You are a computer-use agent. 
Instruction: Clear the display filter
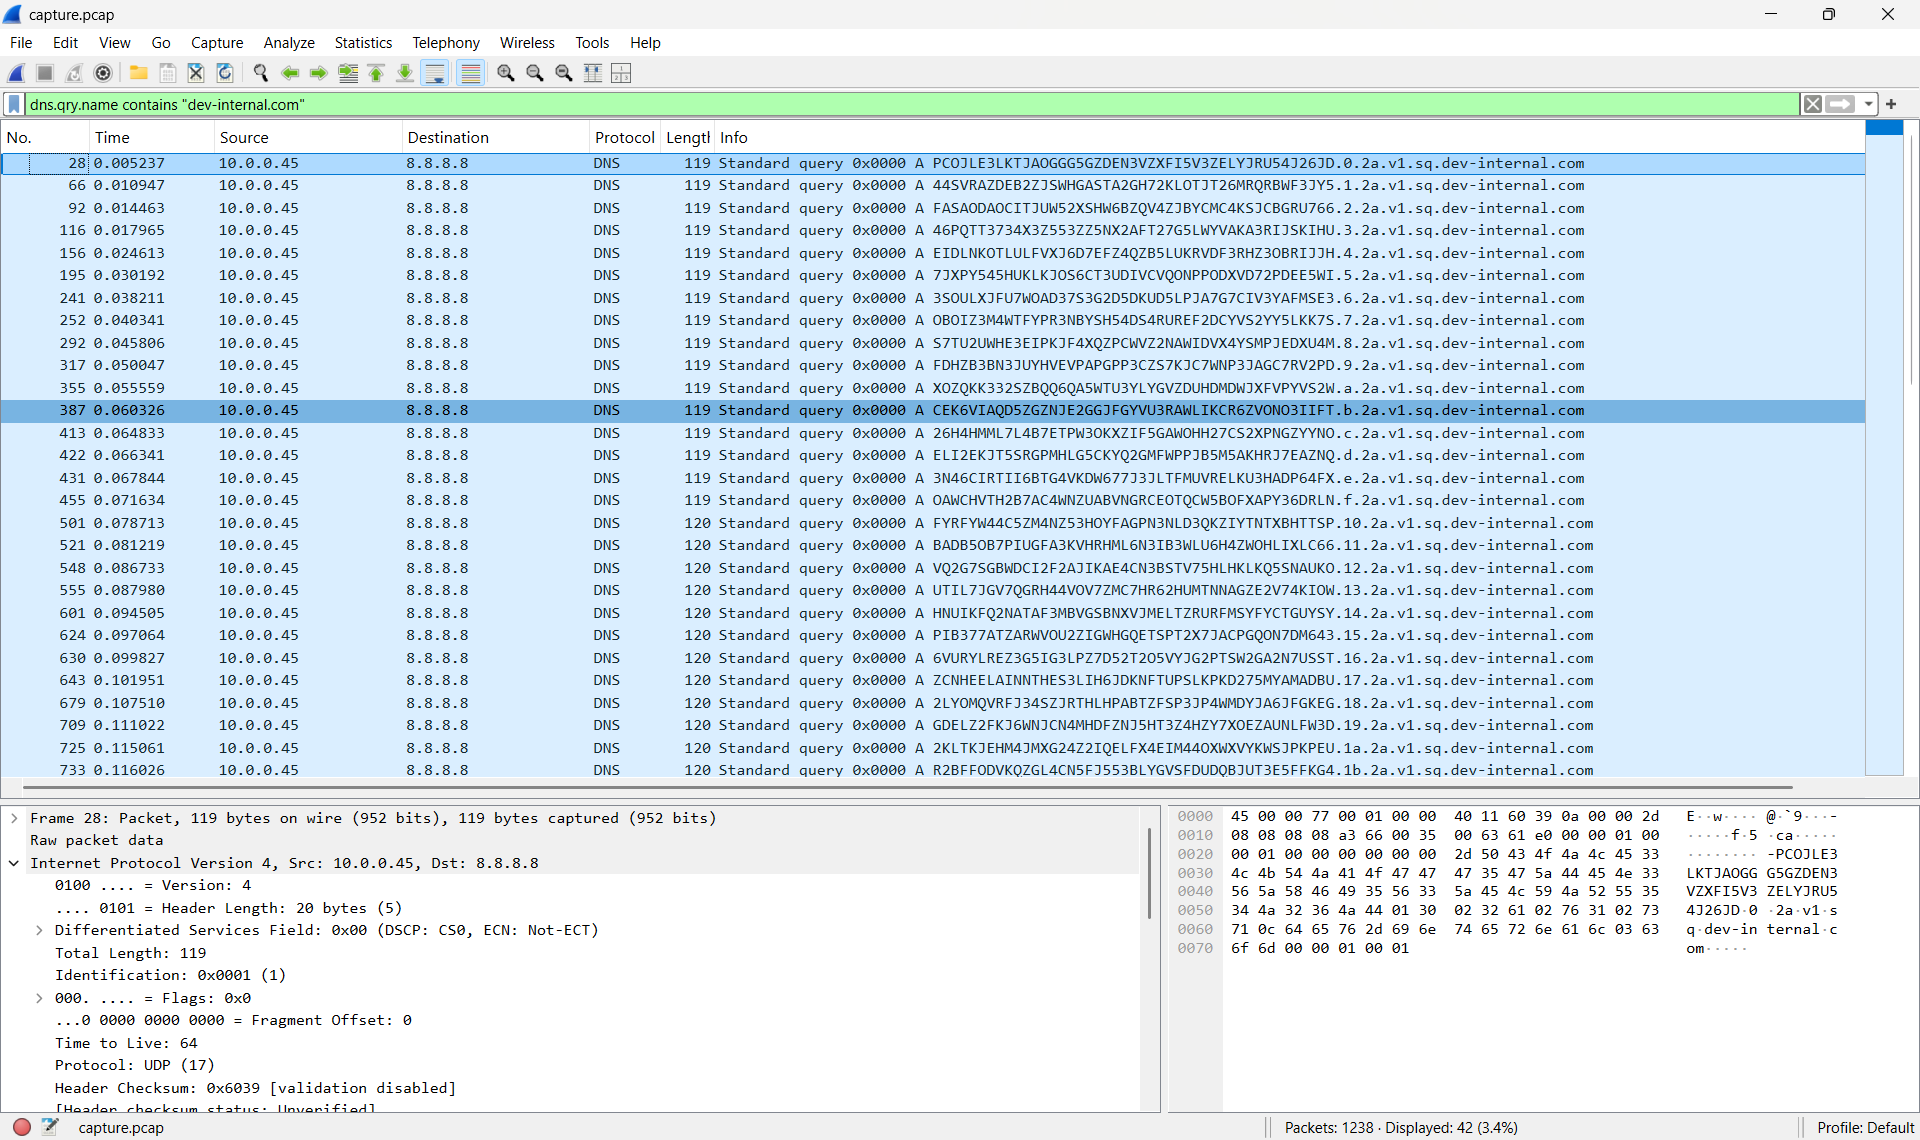[1812, 104]
